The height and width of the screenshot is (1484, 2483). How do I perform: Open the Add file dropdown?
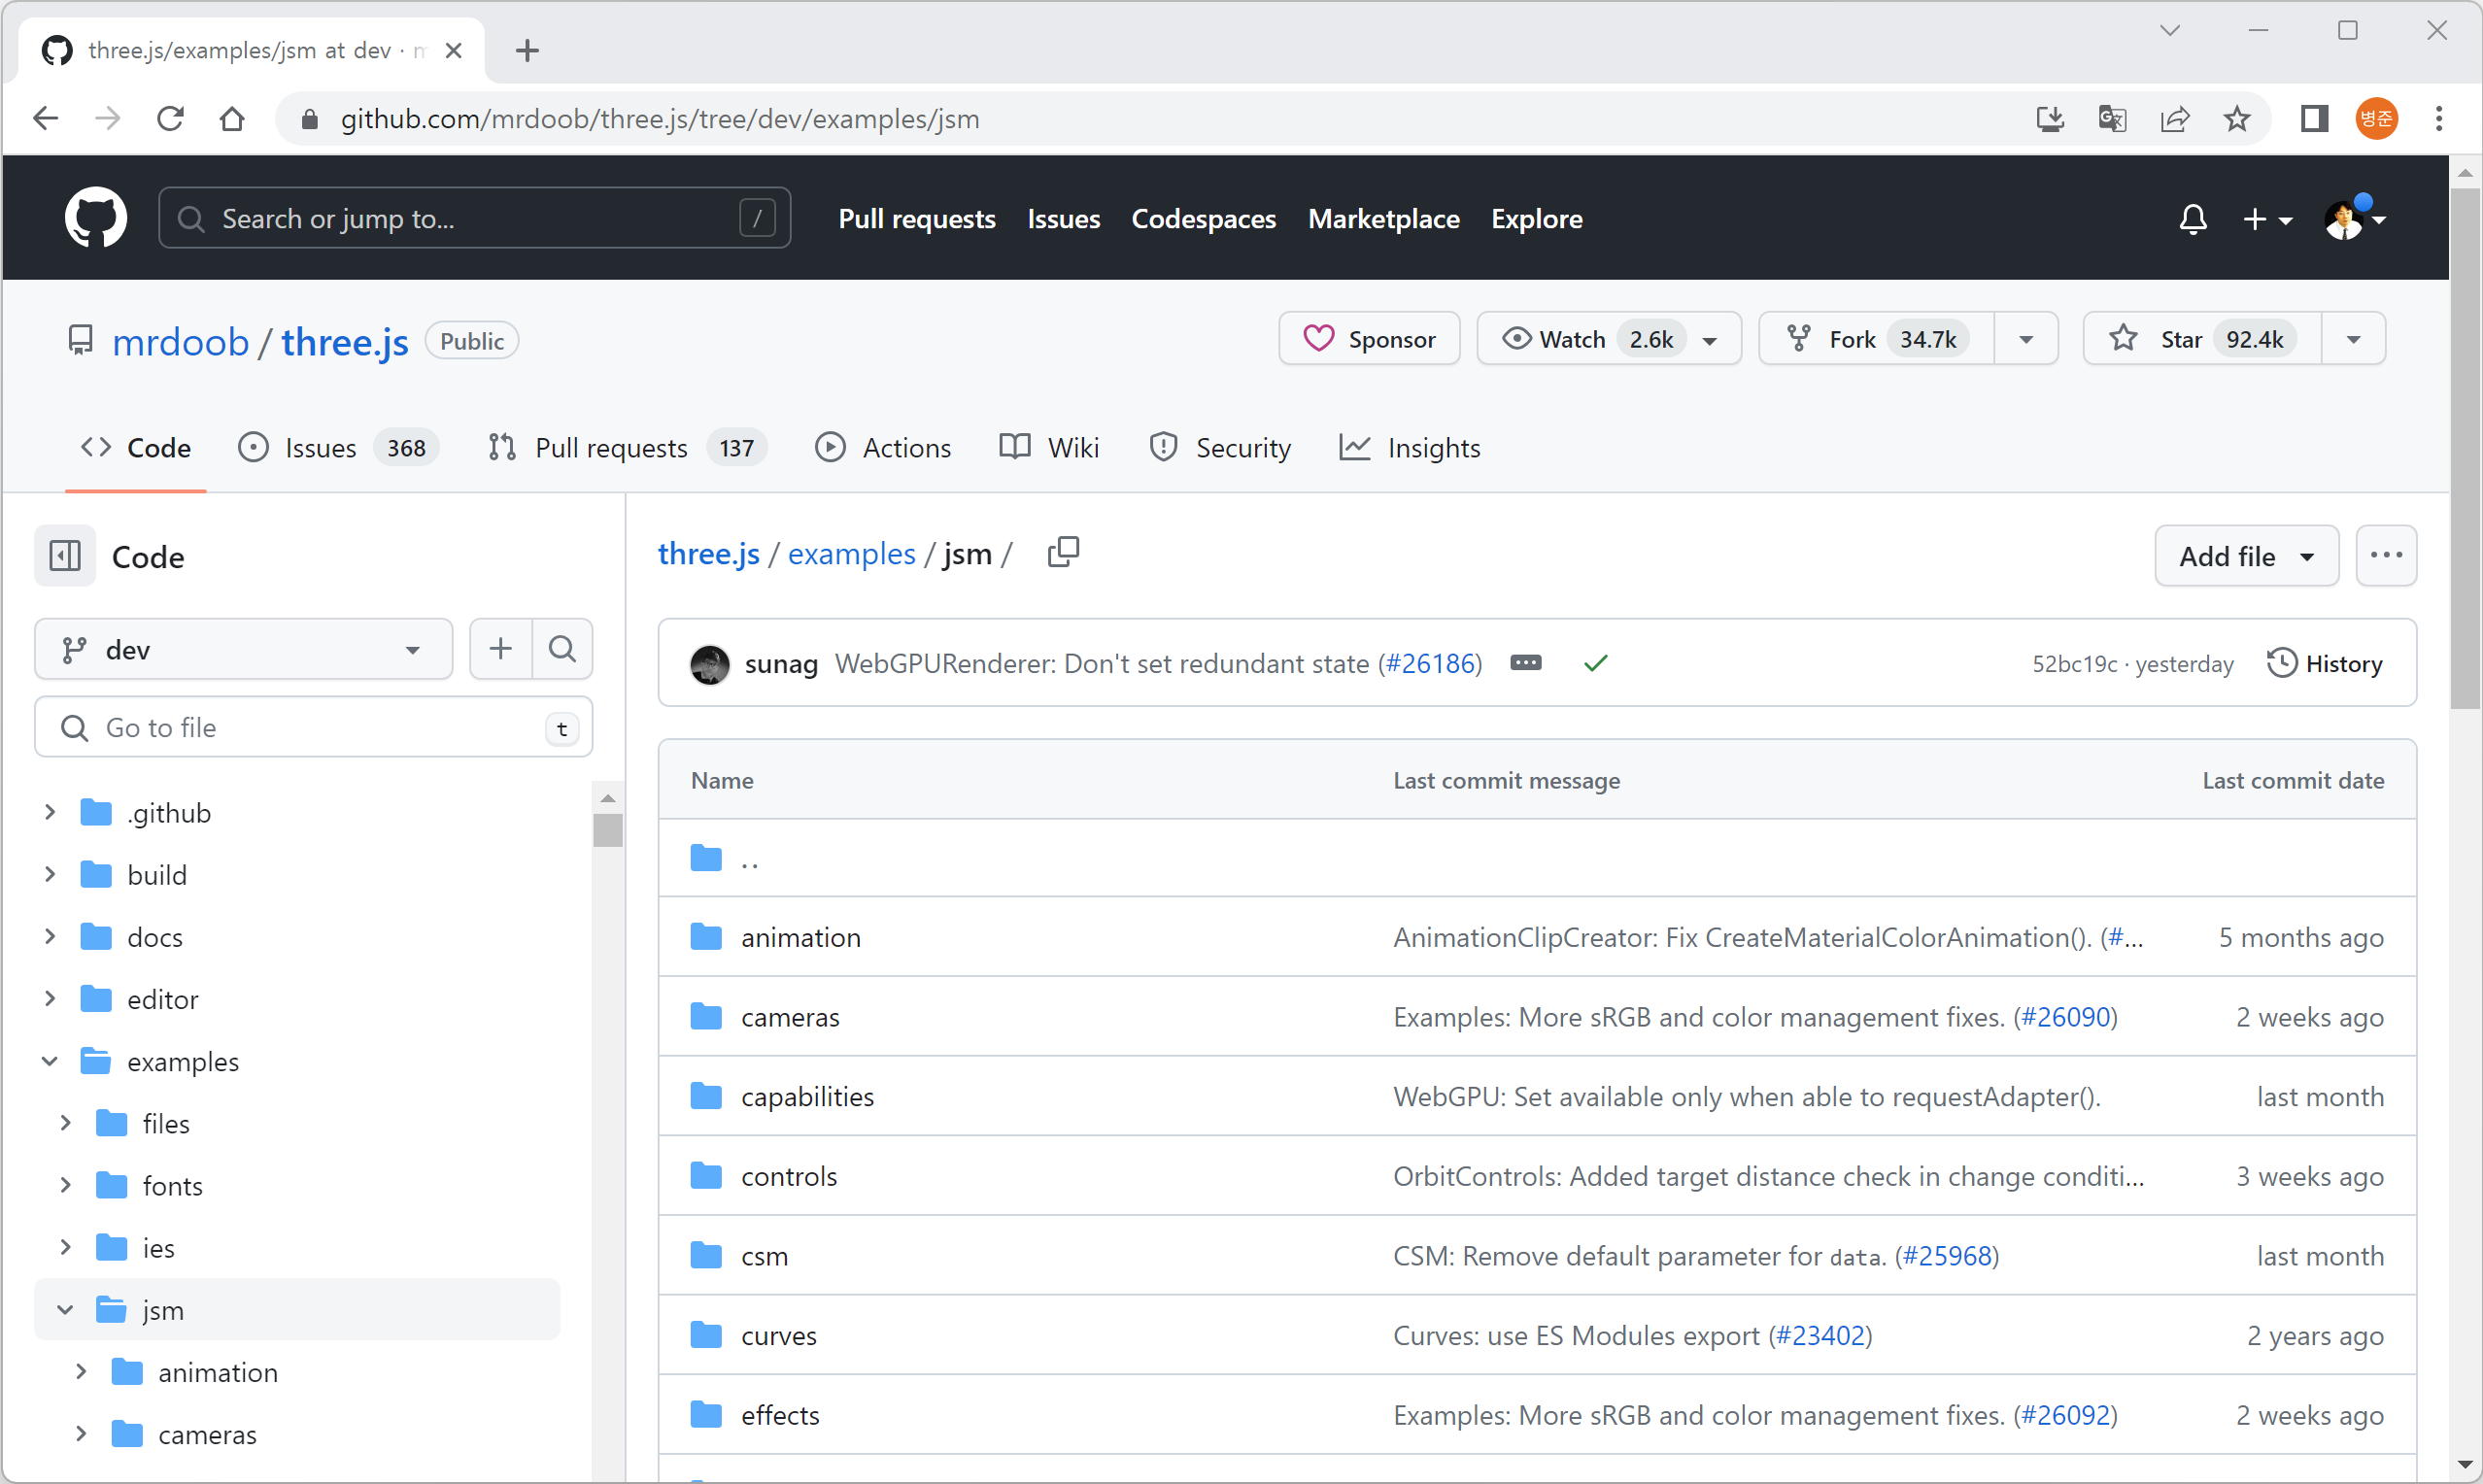(x=2246, y=556)
